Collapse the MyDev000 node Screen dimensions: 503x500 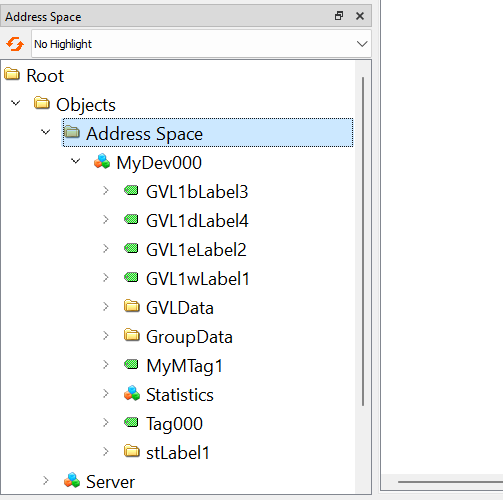[x=76, y=162]
